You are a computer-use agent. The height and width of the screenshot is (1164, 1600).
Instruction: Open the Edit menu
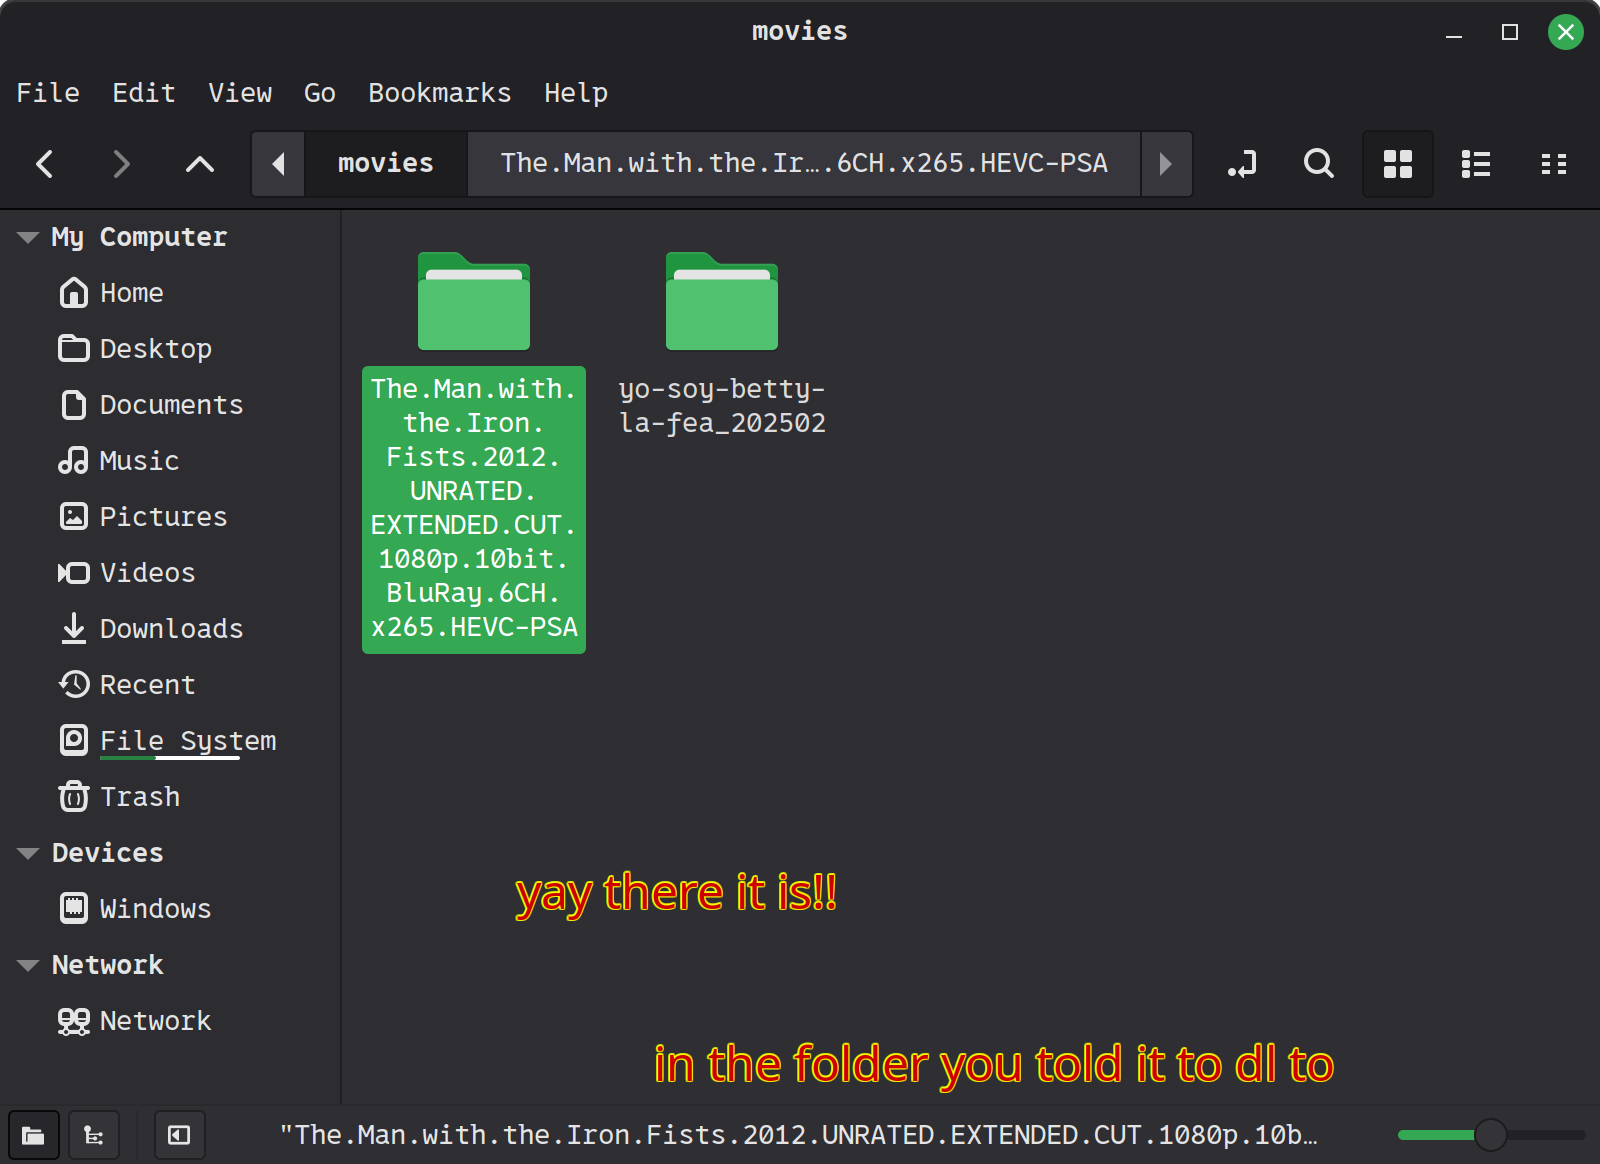tap(144, 93)
